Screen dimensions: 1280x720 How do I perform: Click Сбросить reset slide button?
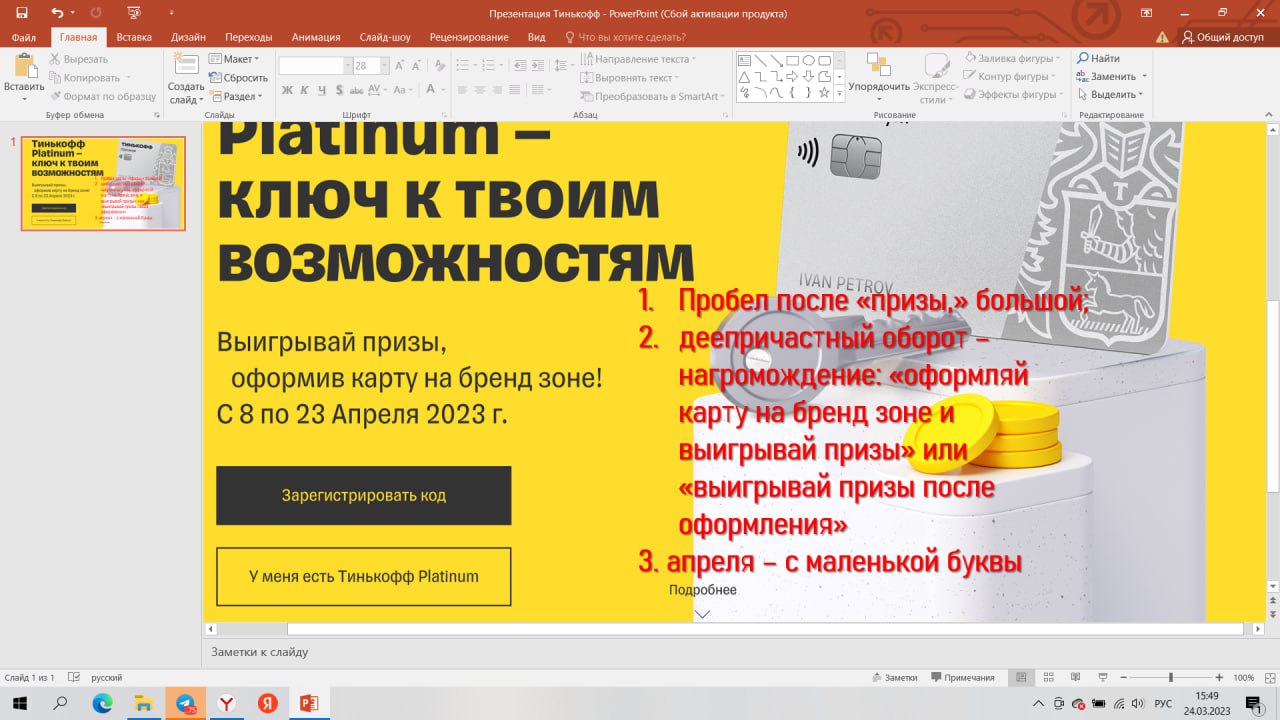[238, 78]
